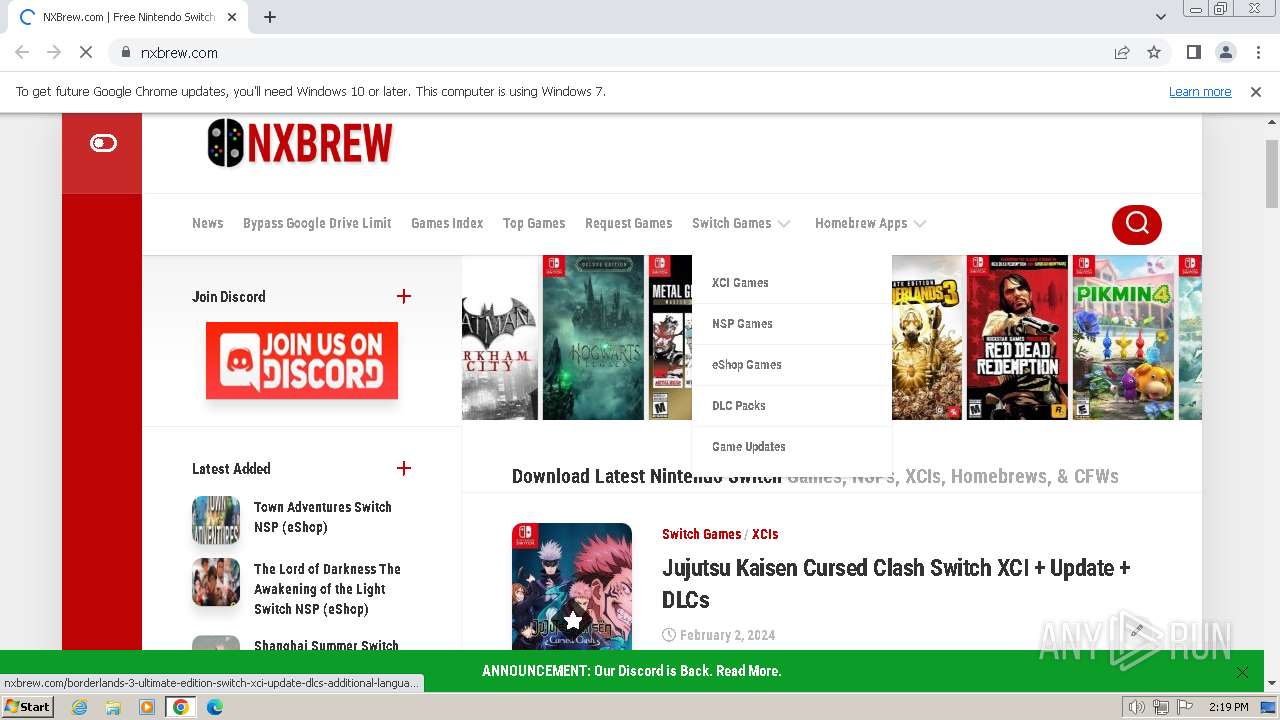Launch Internet Explorer from taskbar
This screenshot has width=1280, height=720.
80,707
